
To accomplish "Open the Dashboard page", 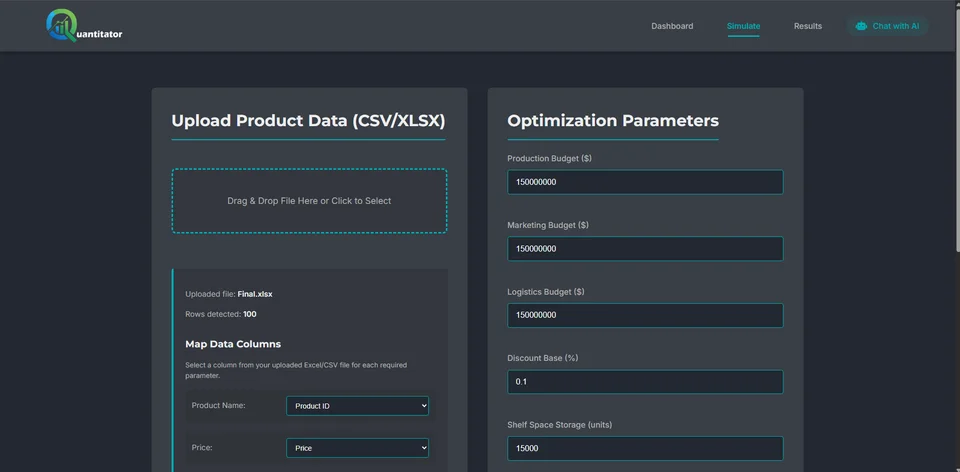I will 672,26.
